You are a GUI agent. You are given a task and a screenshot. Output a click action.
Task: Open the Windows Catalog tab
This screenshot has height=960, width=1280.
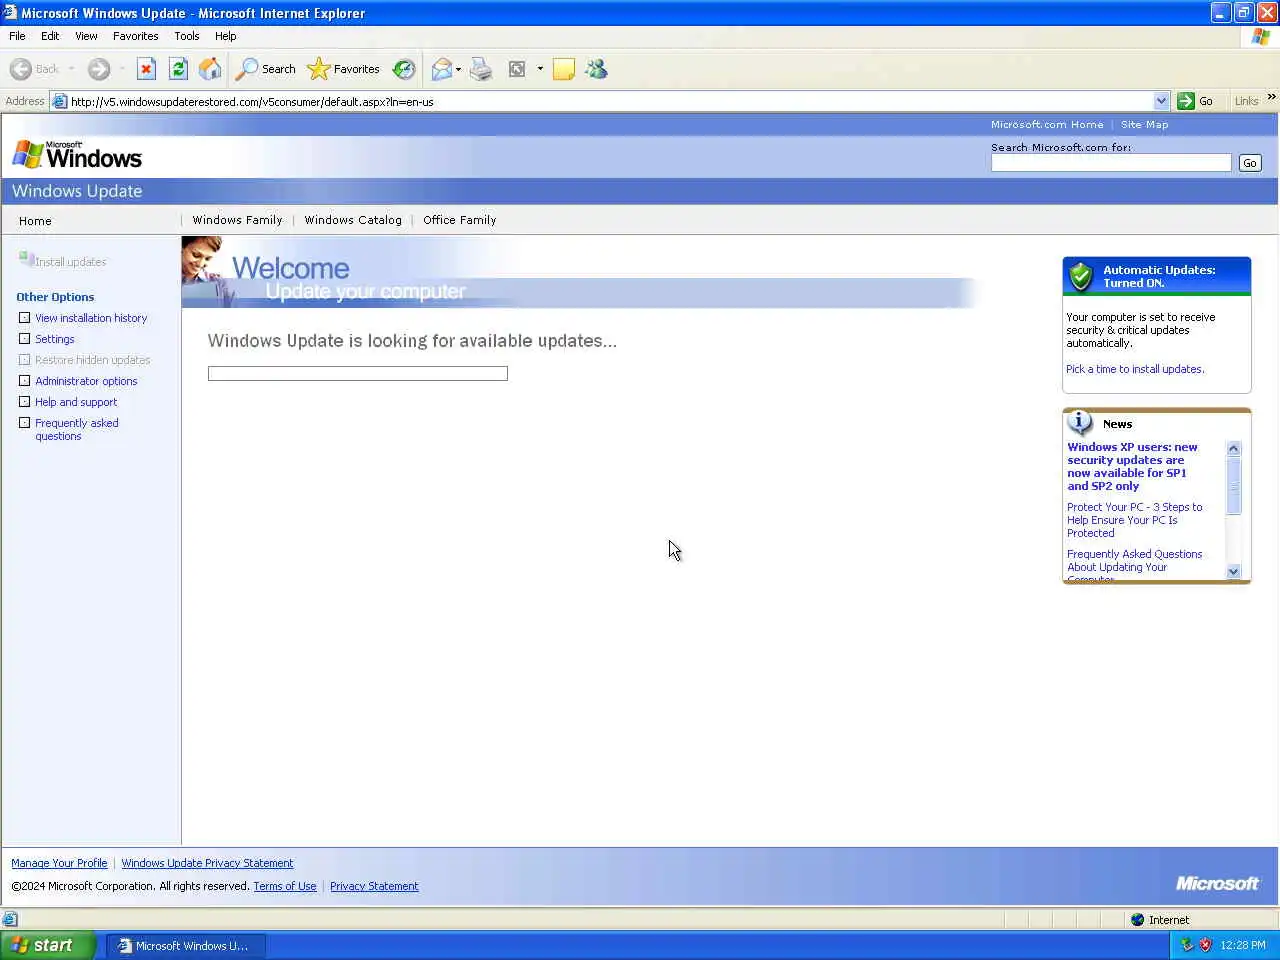click(x=353, y=220)
